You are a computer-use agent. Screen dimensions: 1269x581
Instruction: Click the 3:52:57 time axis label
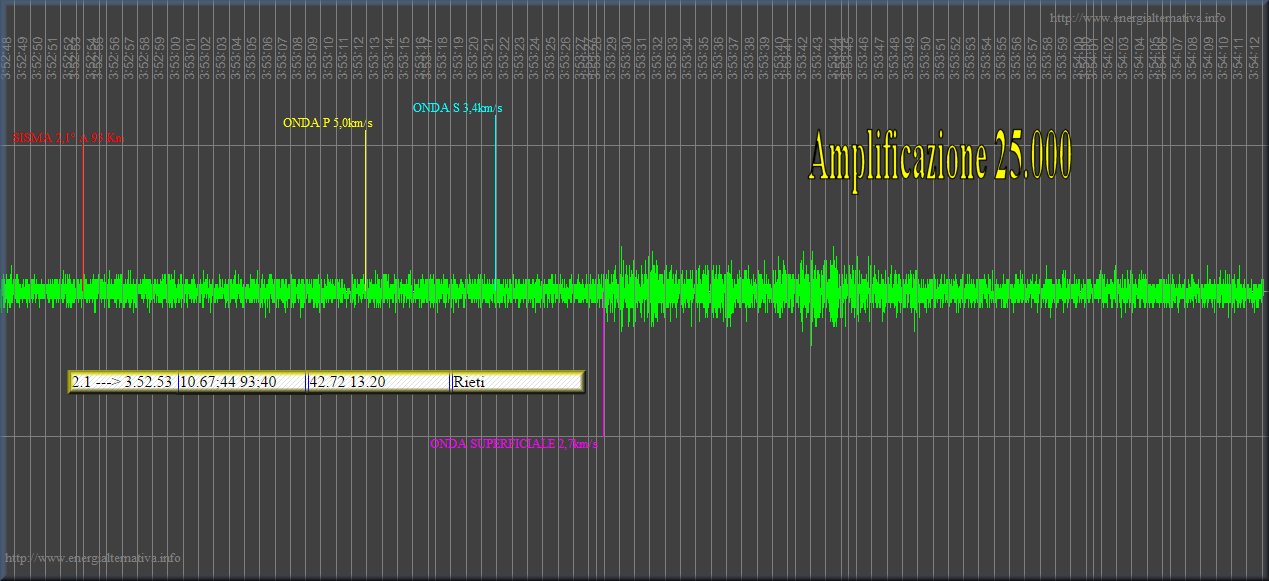tap(130, 57)
